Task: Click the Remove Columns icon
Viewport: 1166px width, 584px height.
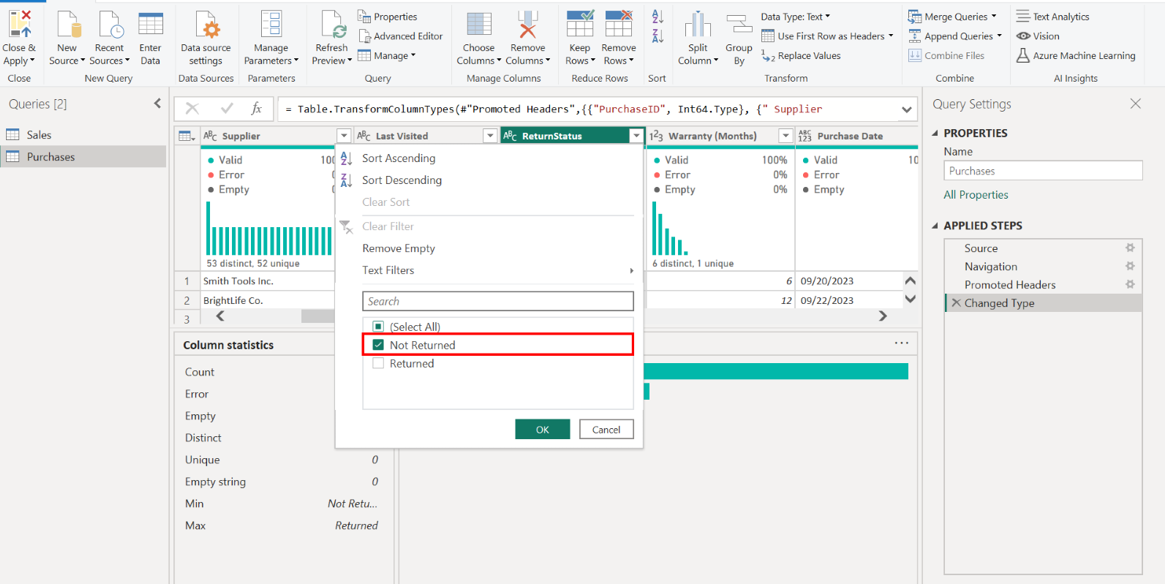Action: (527, 25)
